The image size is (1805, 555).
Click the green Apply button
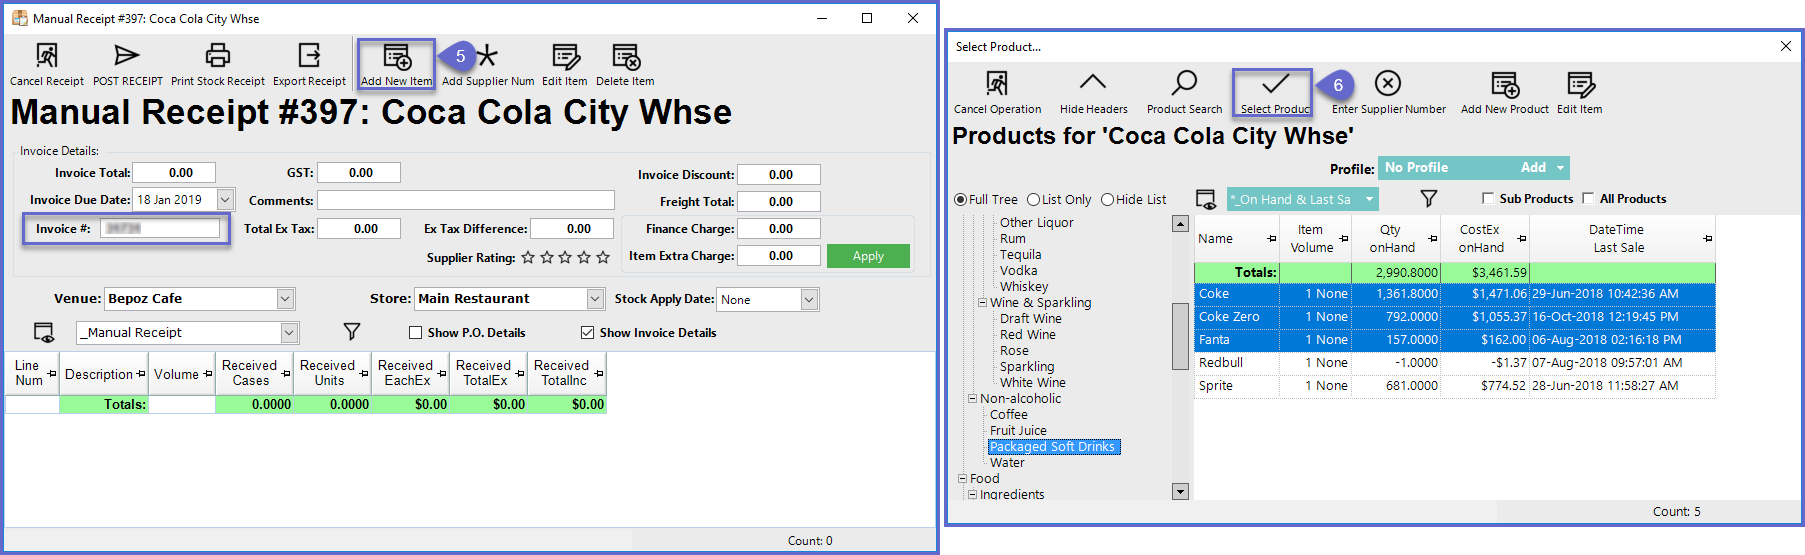(868, 256)
